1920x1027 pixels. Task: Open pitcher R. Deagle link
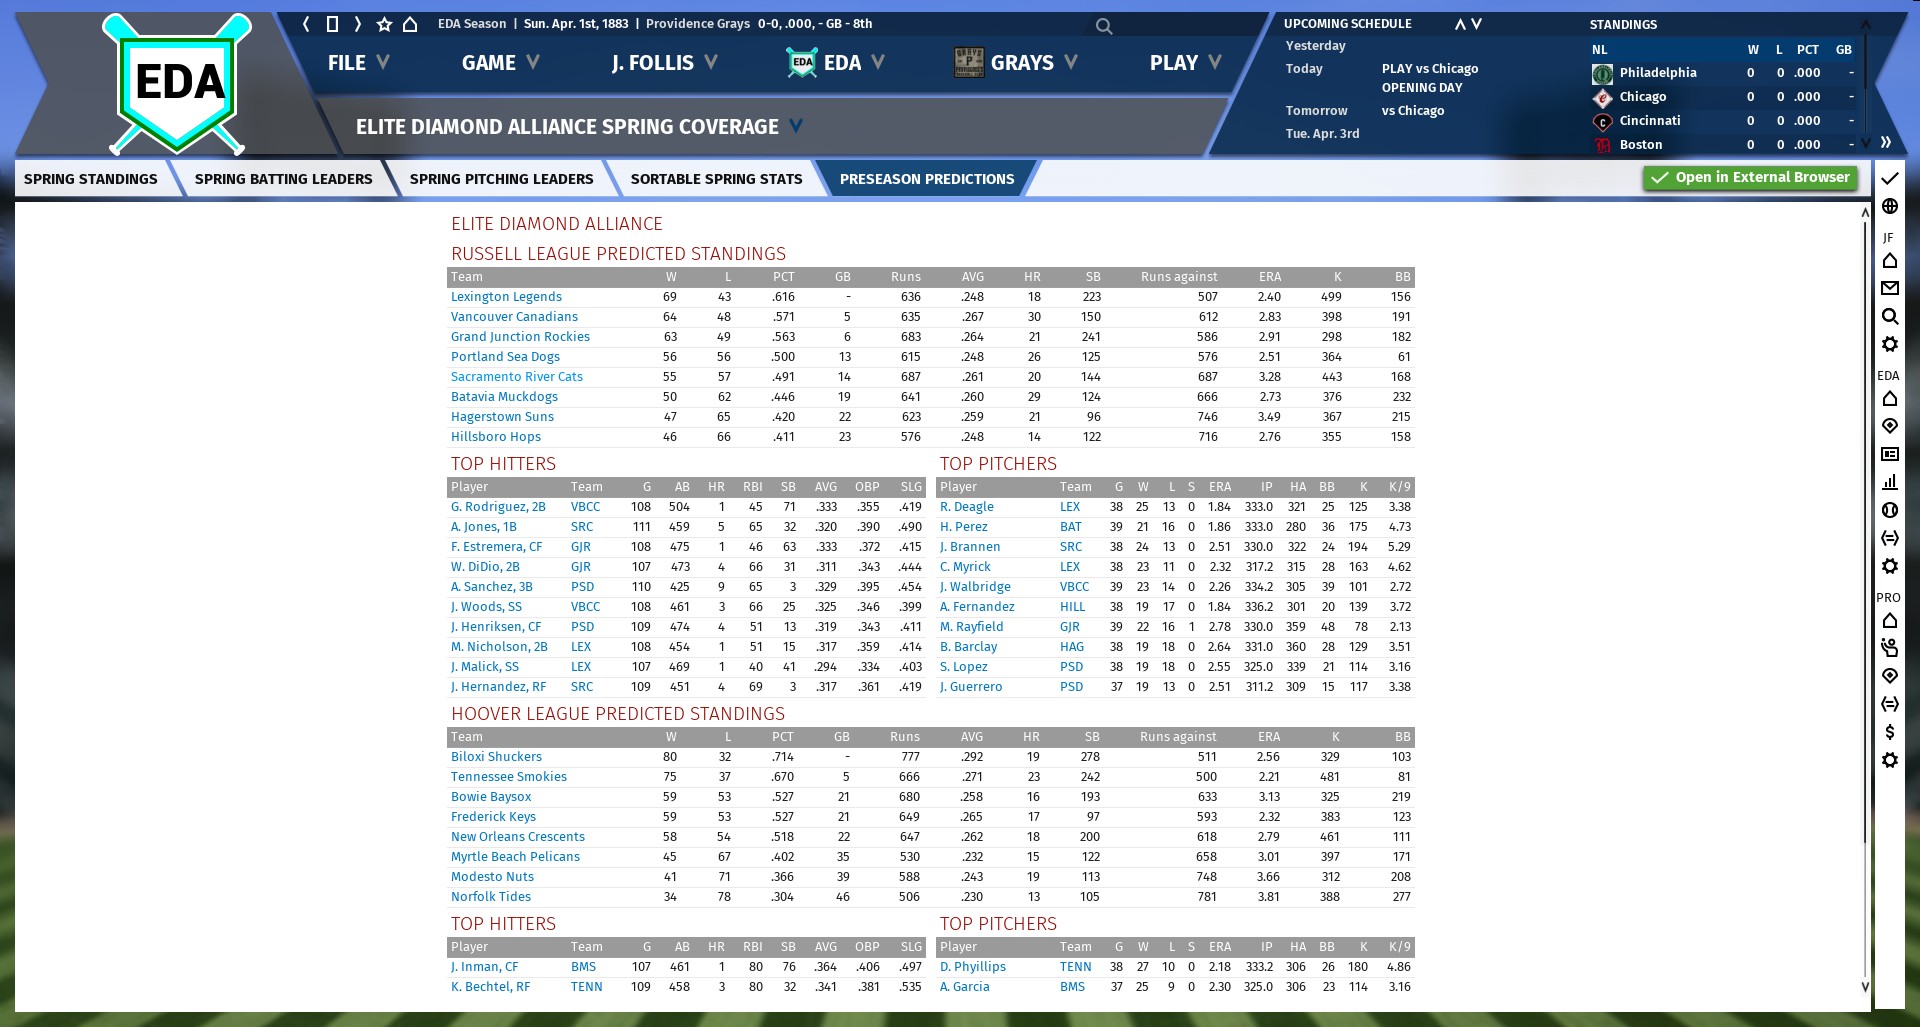click(967, 507)
